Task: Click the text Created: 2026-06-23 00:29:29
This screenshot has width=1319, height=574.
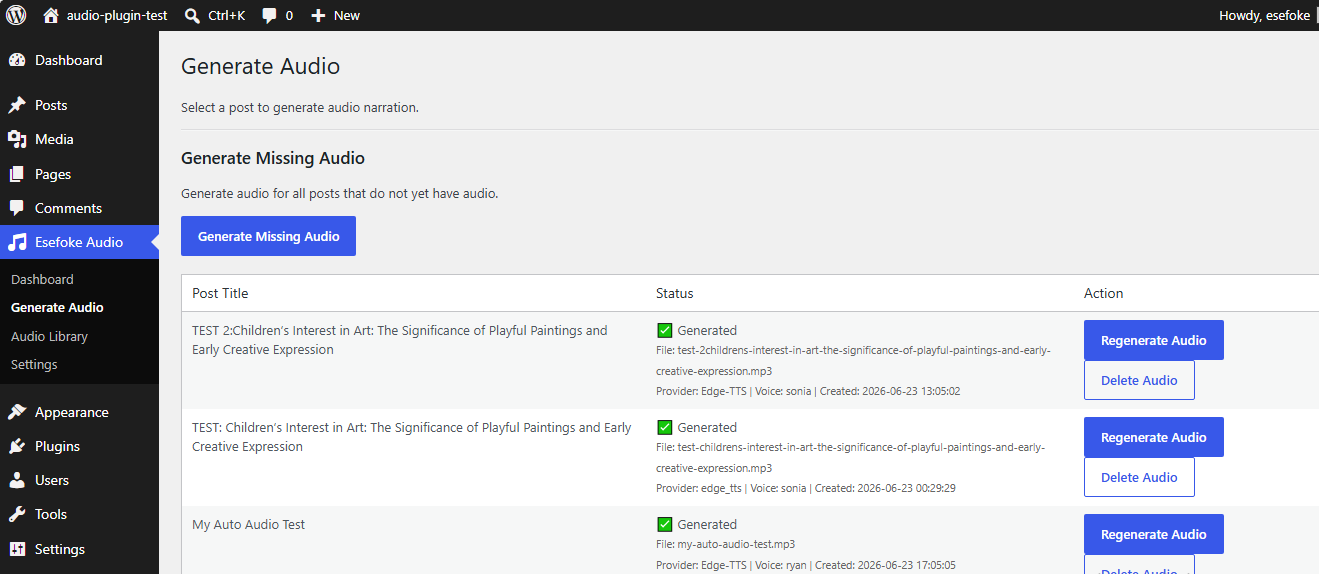Action: pos(885,488)
